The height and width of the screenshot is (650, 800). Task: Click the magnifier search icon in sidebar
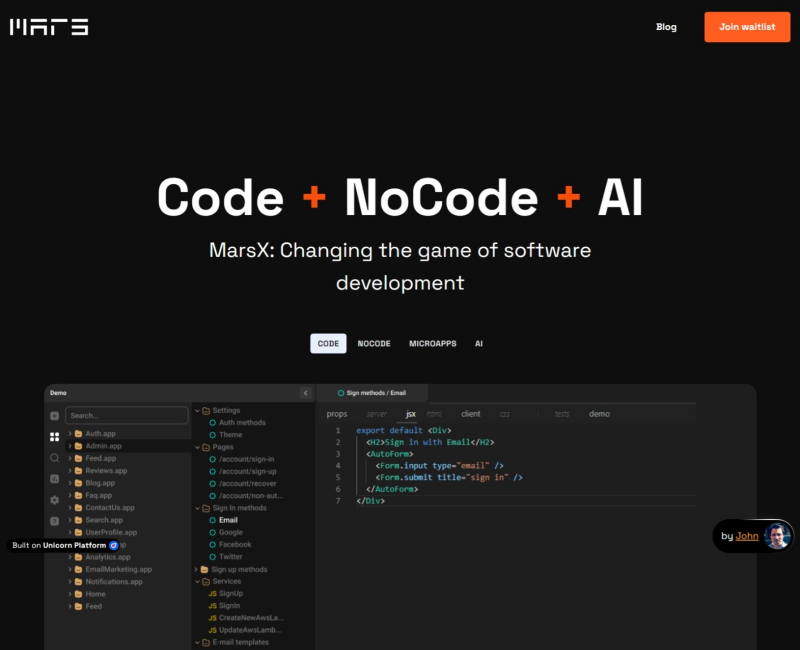click(x=54, y=457)
